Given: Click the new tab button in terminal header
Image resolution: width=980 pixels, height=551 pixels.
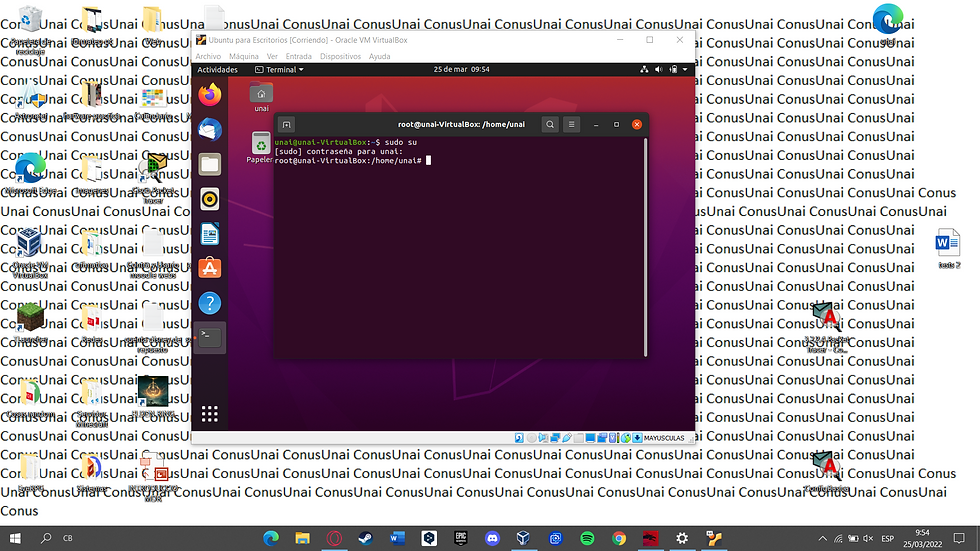Looking at the screenshot, I should tap(286, 124).
